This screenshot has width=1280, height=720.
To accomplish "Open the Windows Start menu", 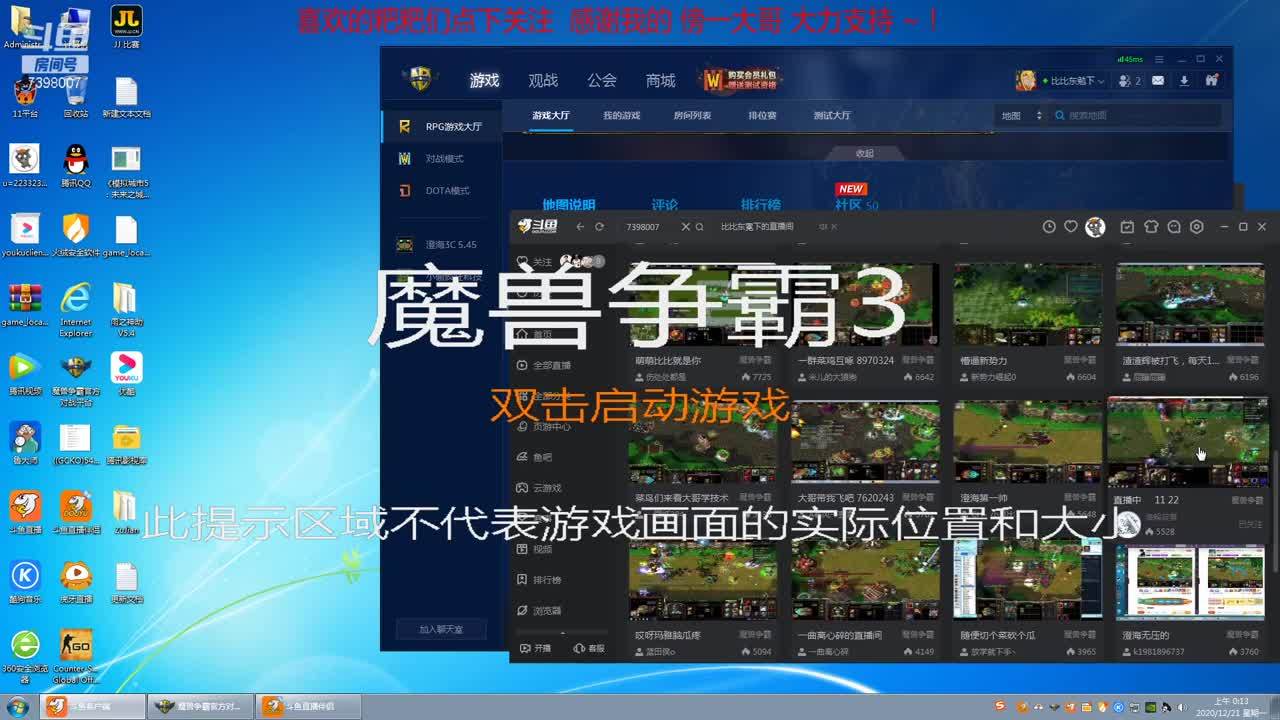I will pyautogui.click(x=17, y=706).
